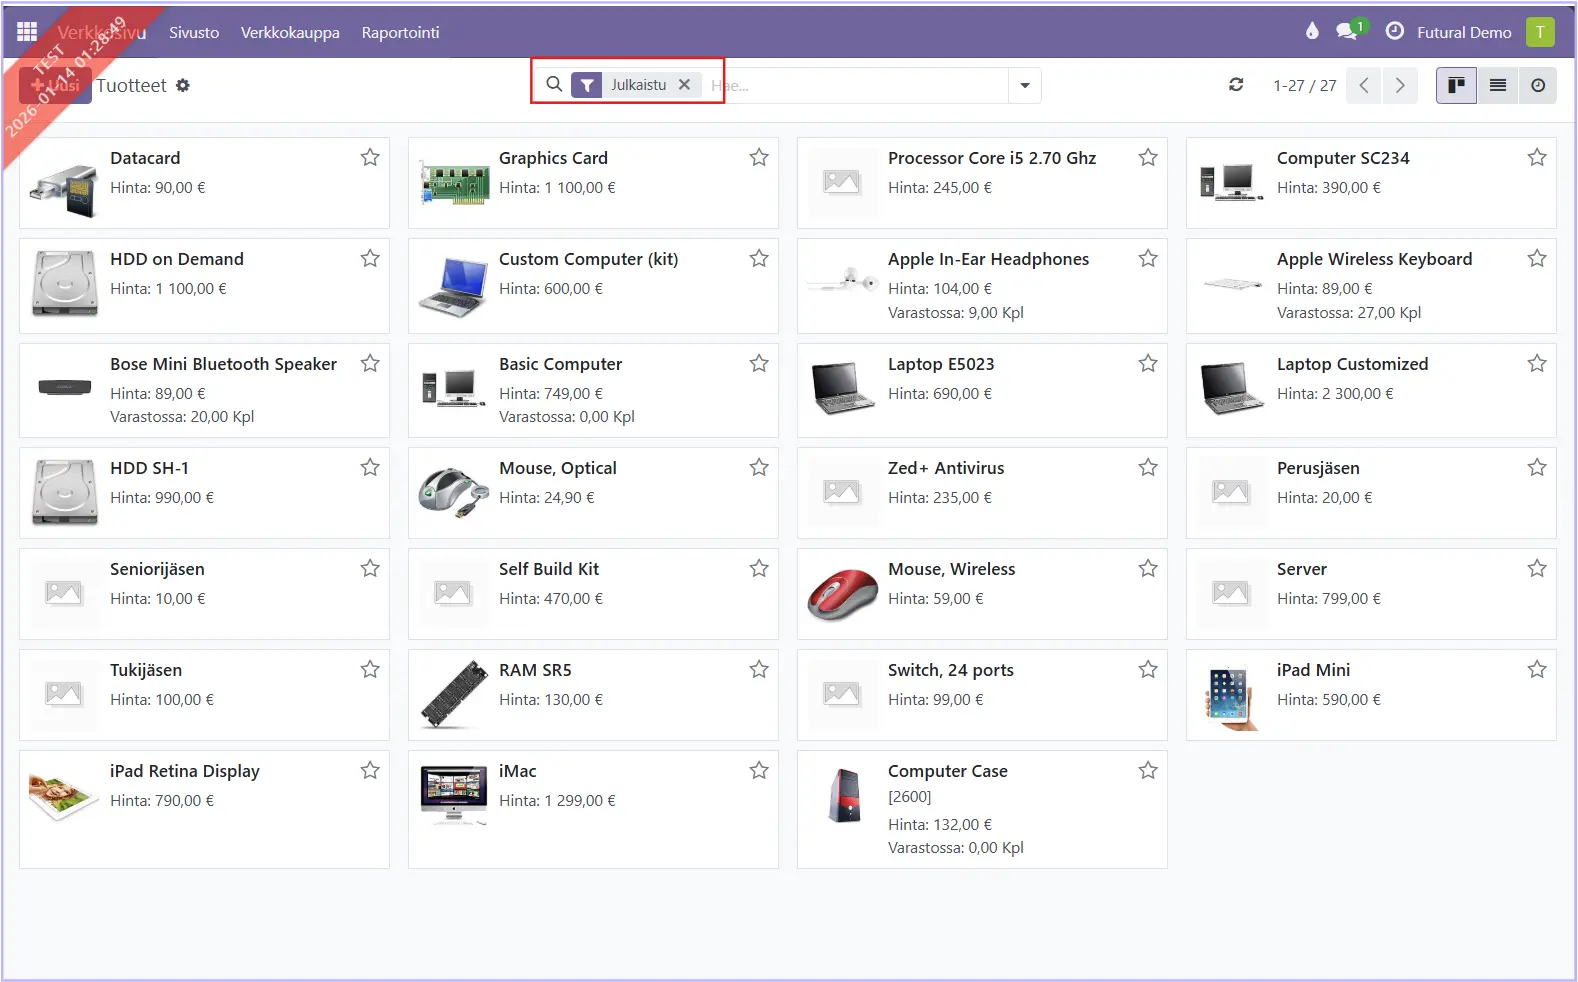Image resolution: width=1578 pixels, height=982 pixels.
Task: Open the main apps grid menu
Action: point(27,32)
